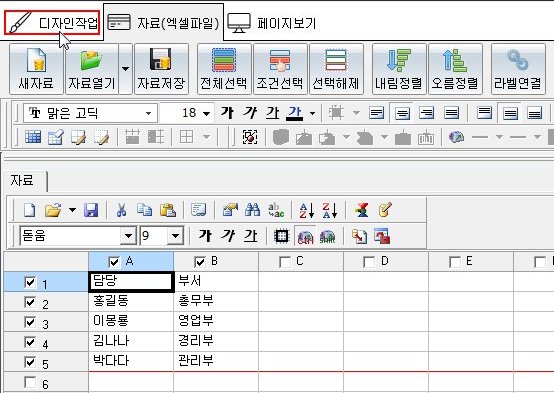Click the binoculars find icon
Image resolution: width=554 pixels, height=393 pixels.
(x=253, y=210)
